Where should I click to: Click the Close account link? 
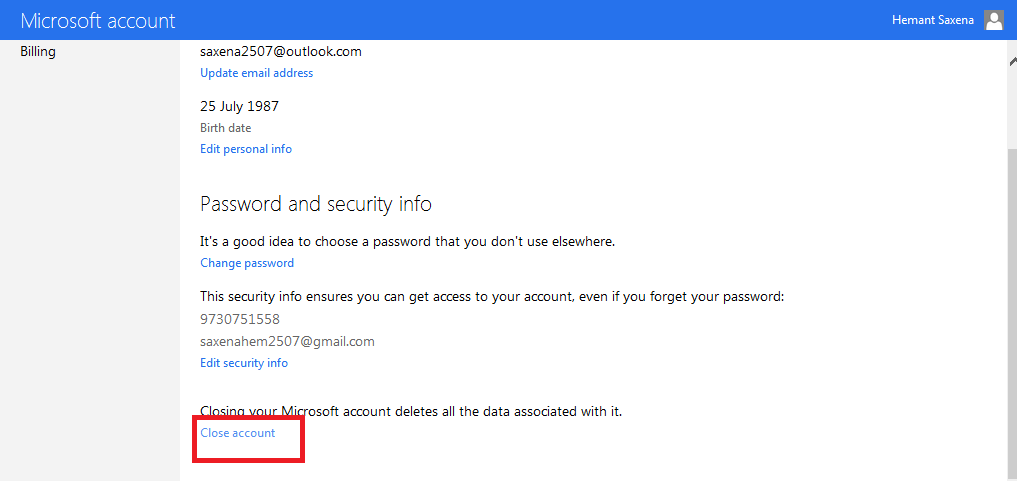[x=238, y=433]
